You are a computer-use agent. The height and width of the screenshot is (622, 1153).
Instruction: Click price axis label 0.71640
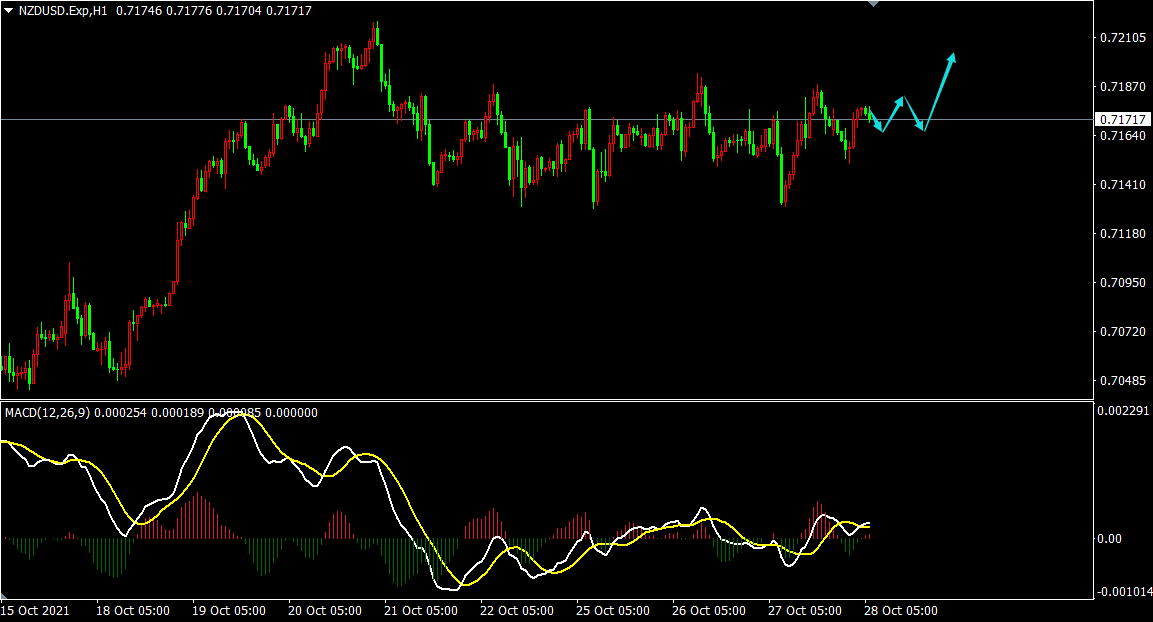[x=1123, y=136]
